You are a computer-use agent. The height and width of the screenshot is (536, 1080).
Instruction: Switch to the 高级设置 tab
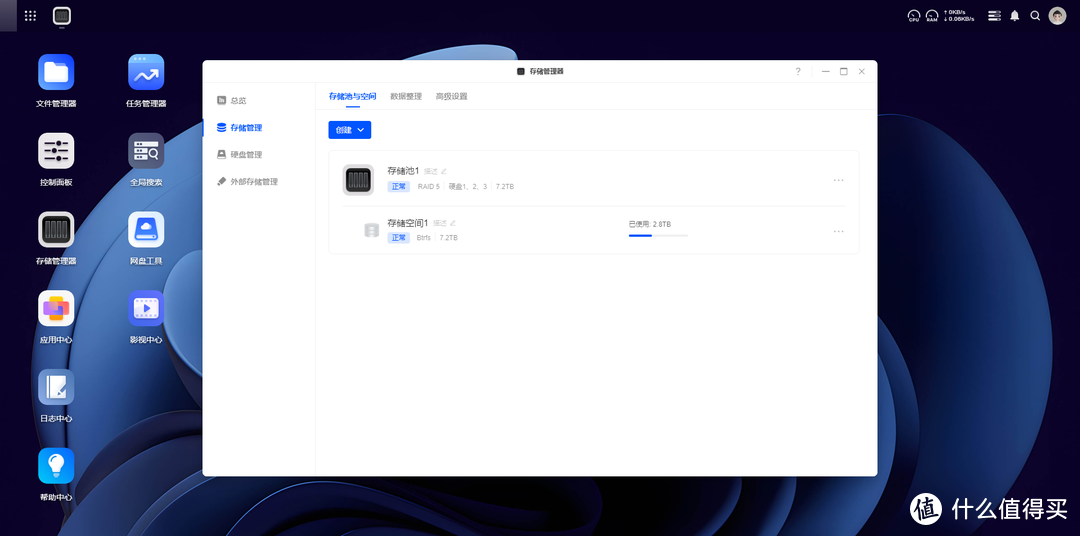[x=451, y=96]
